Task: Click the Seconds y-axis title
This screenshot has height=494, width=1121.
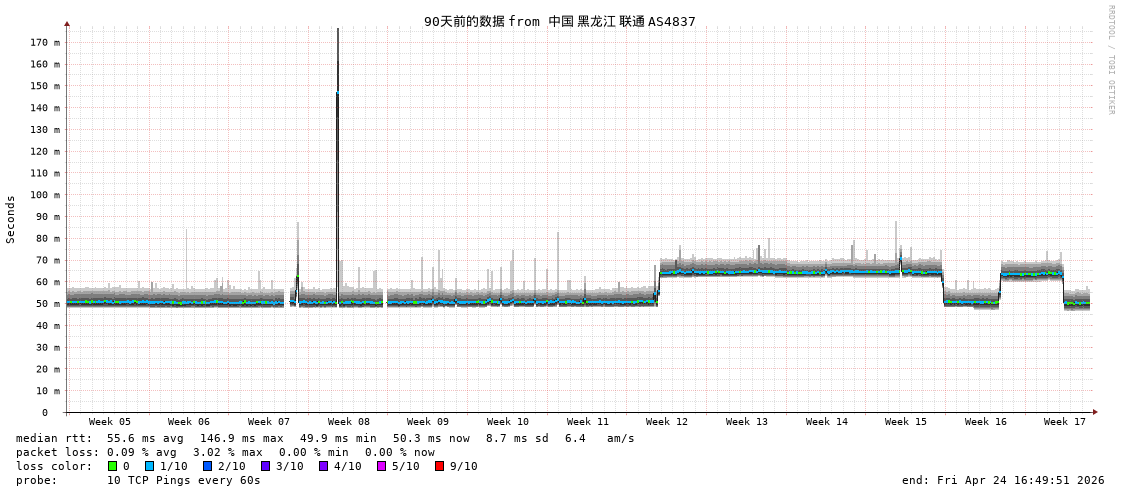Action: pyautogui.click(x=11, y=219)
